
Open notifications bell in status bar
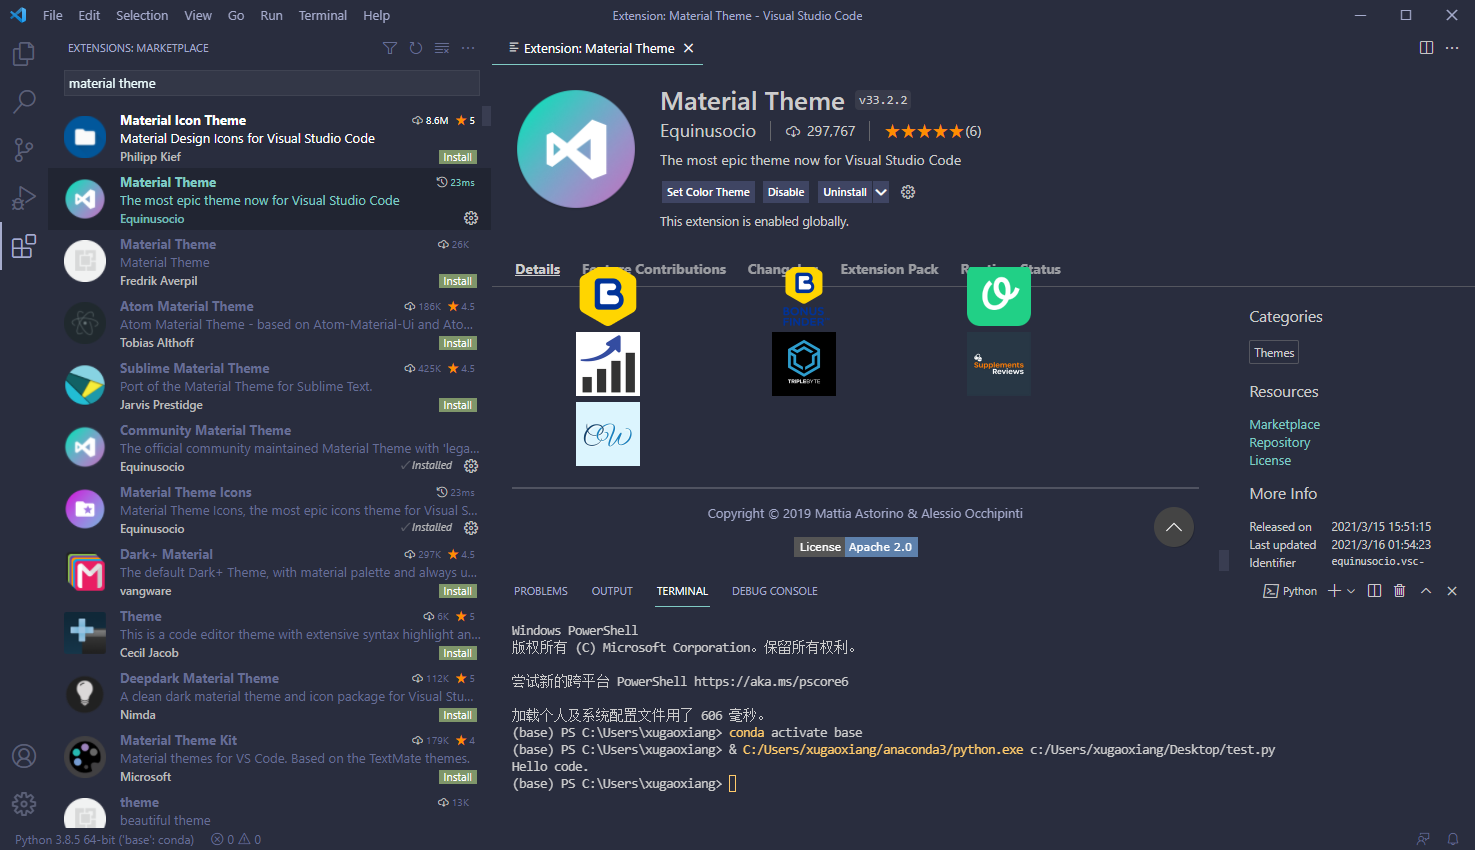click(x=1453, y=839)
